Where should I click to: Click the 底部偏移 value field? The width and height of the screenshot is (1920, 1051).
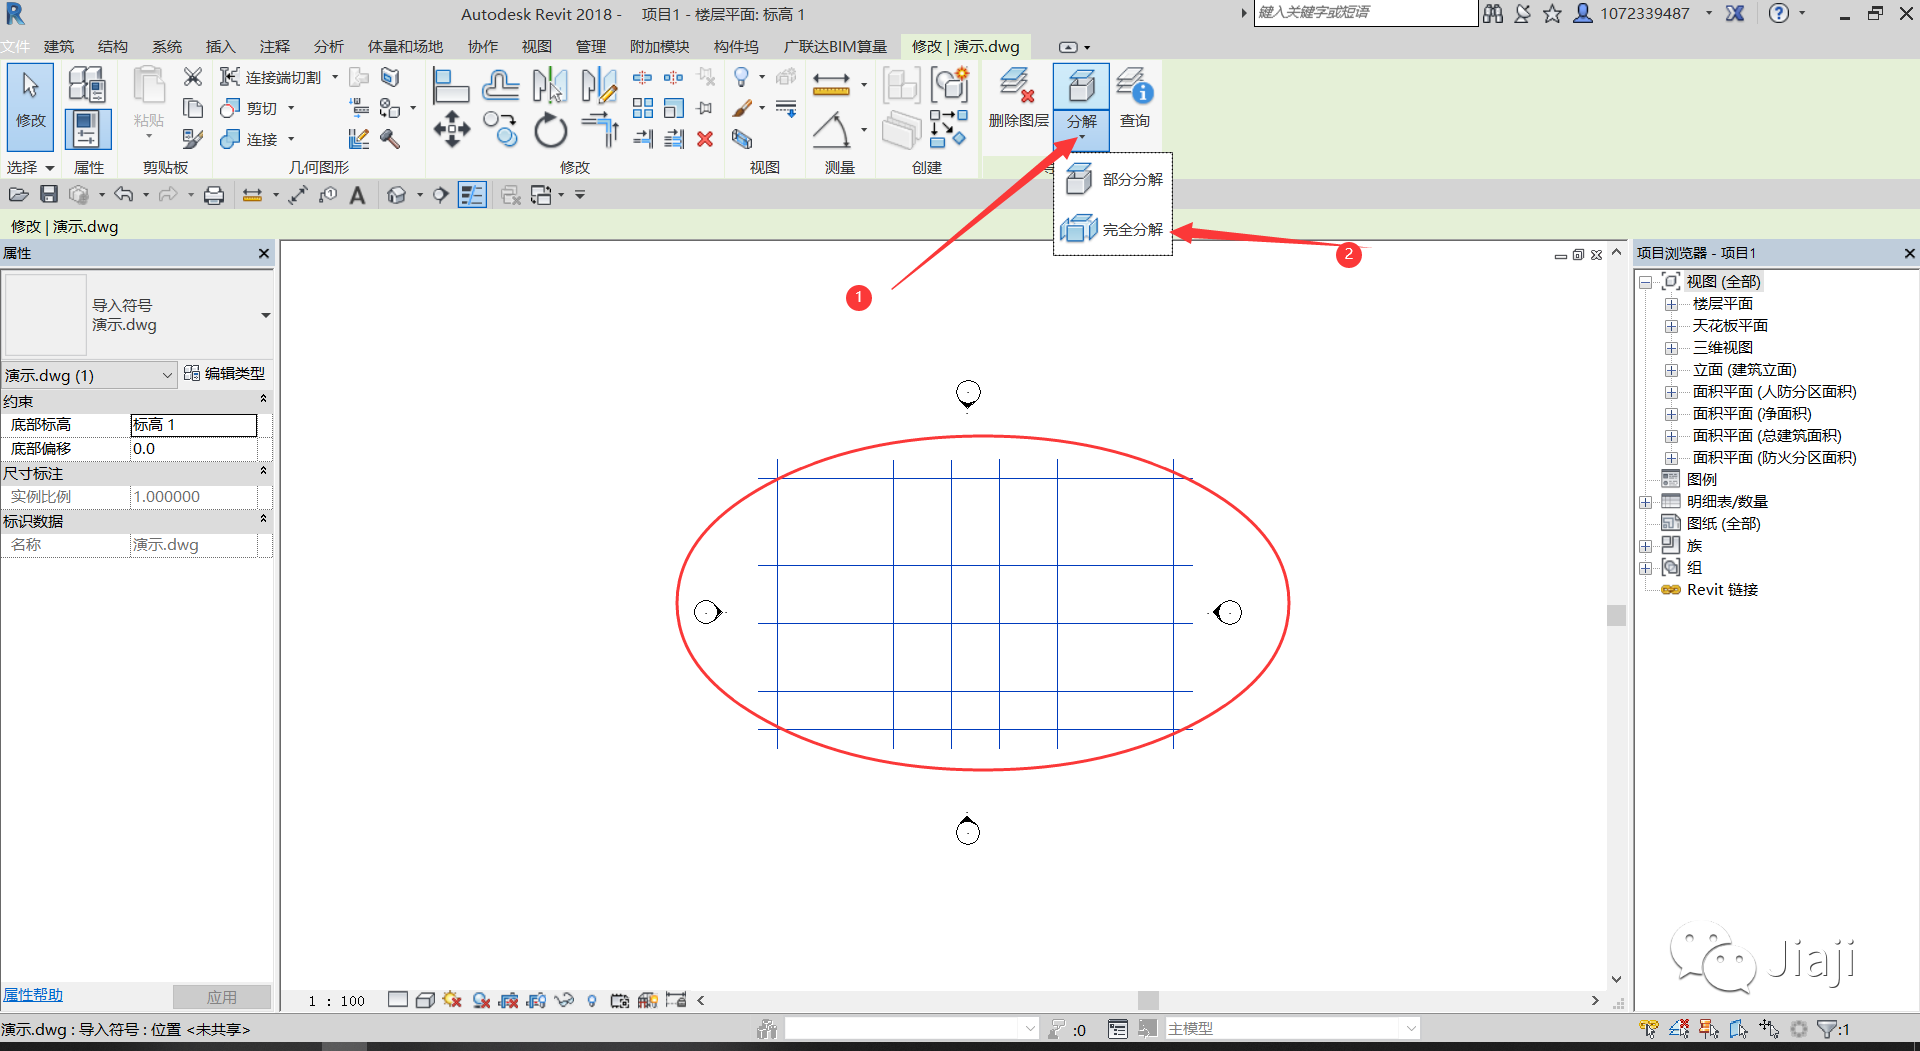(x=194, y=449)
